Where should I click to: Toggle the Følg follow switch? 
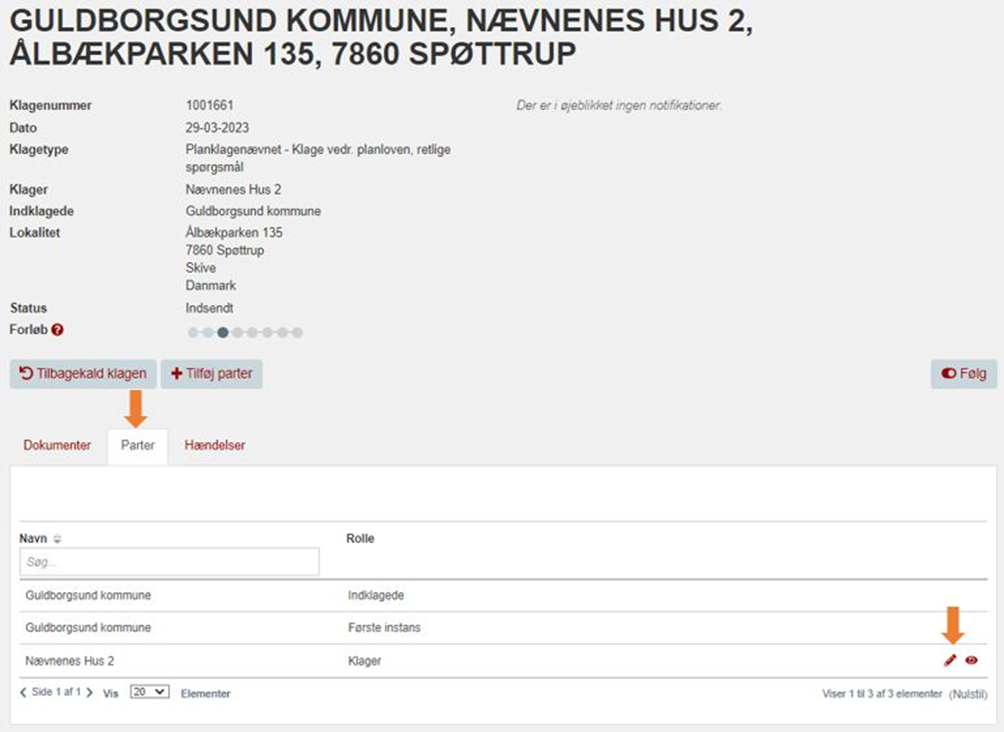point(964,373)
